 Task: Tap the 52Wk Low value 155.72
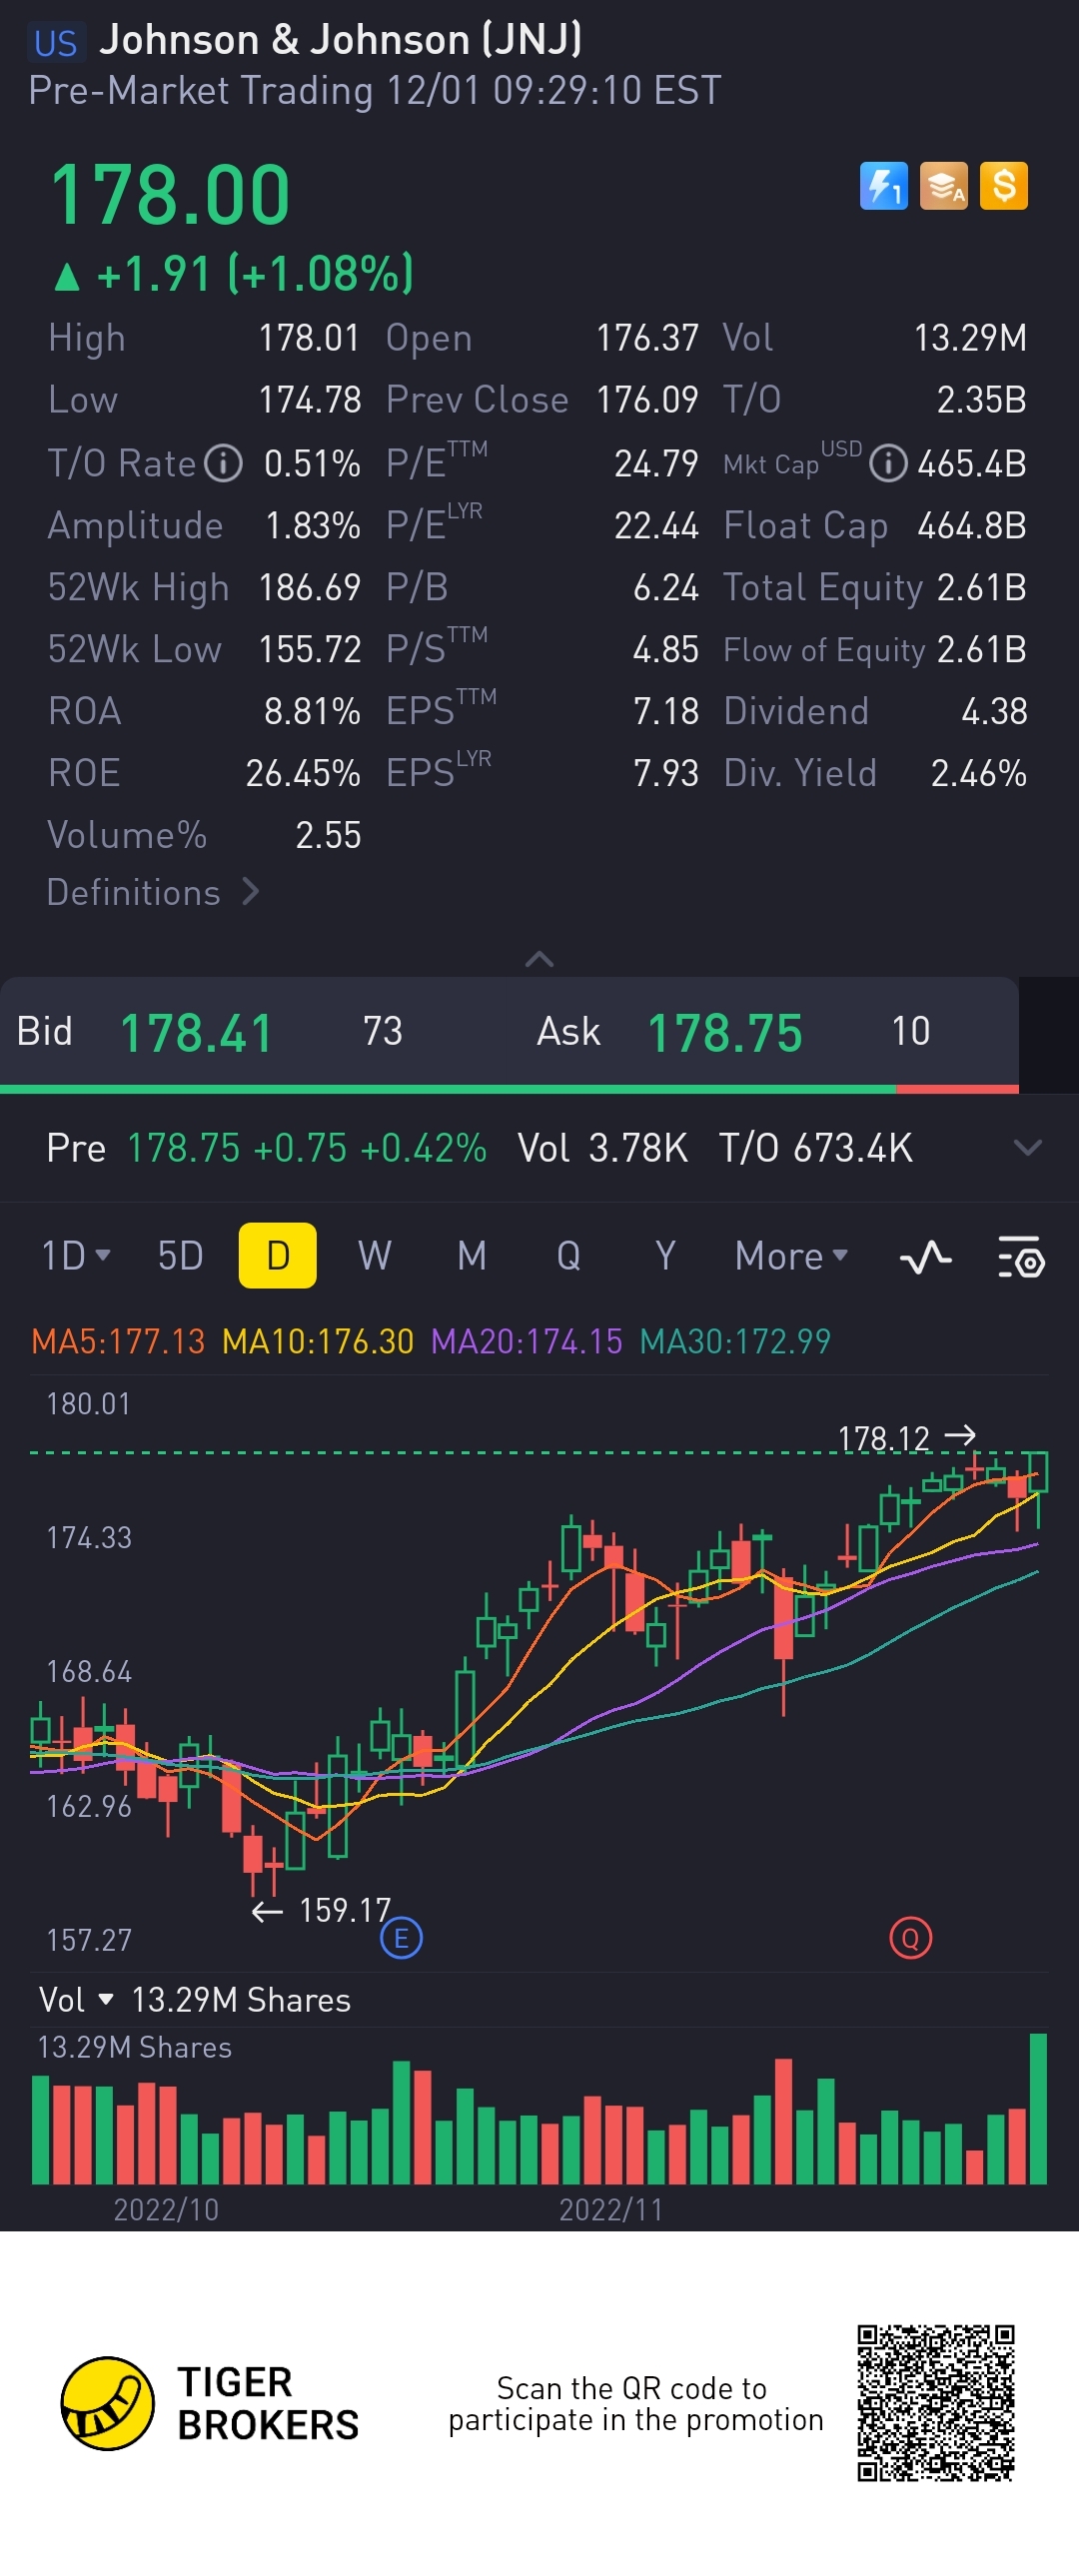309,649
